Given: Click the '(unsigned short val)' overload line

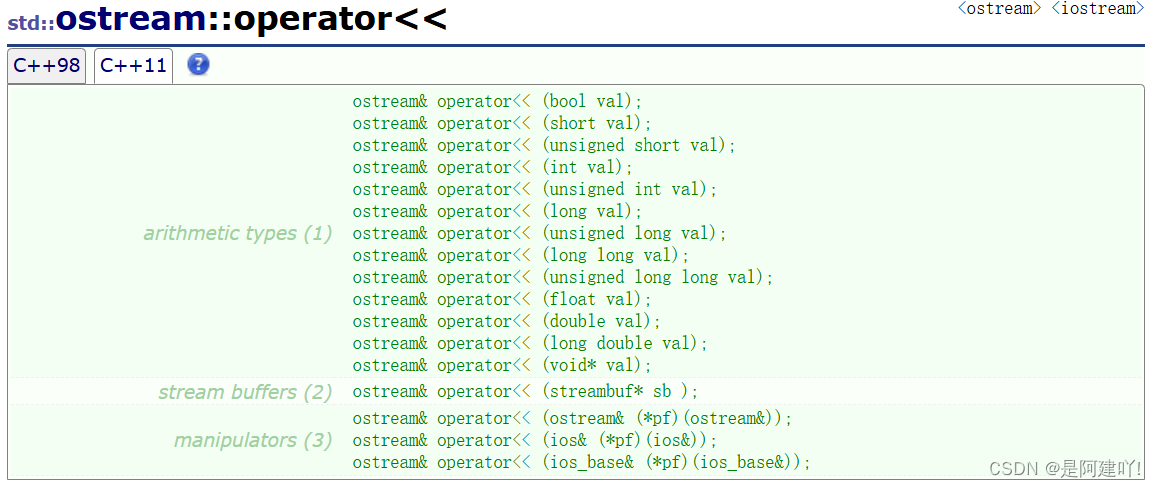Looking at the screenshot, I should point(544,145).
